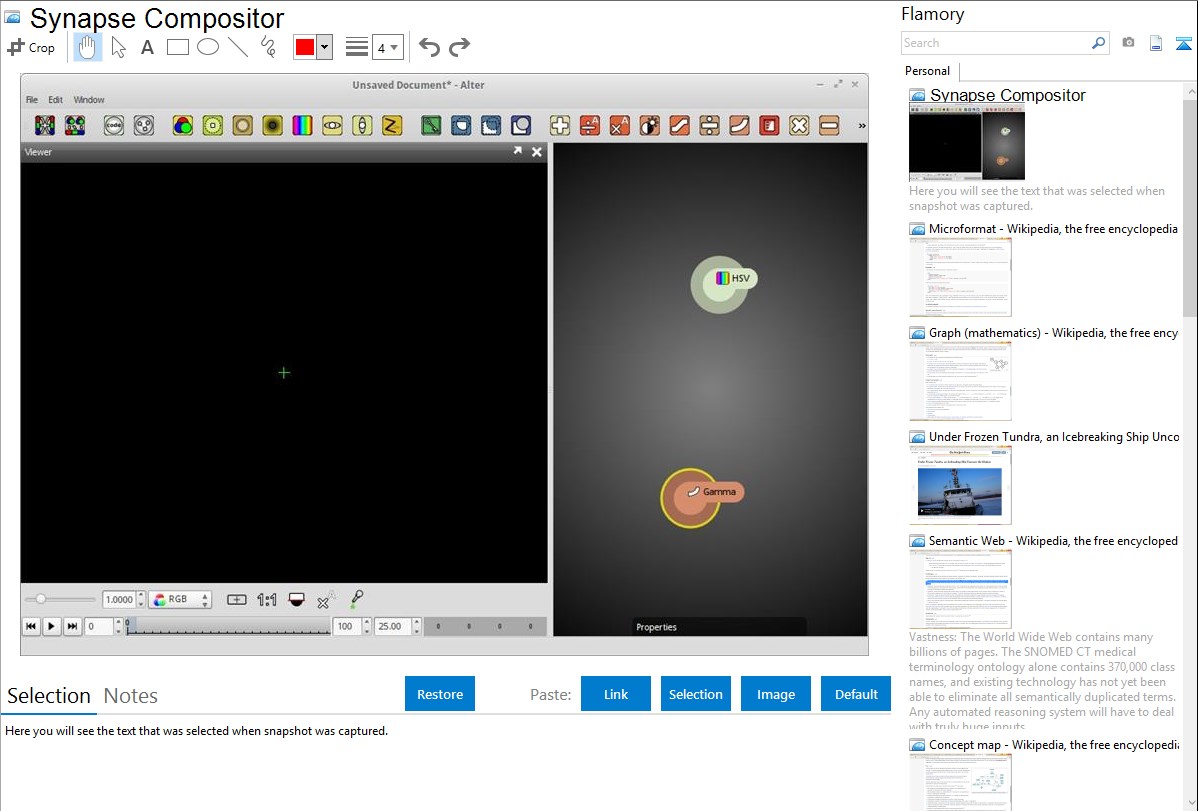Expand the Properties panel

coord(719,627)
